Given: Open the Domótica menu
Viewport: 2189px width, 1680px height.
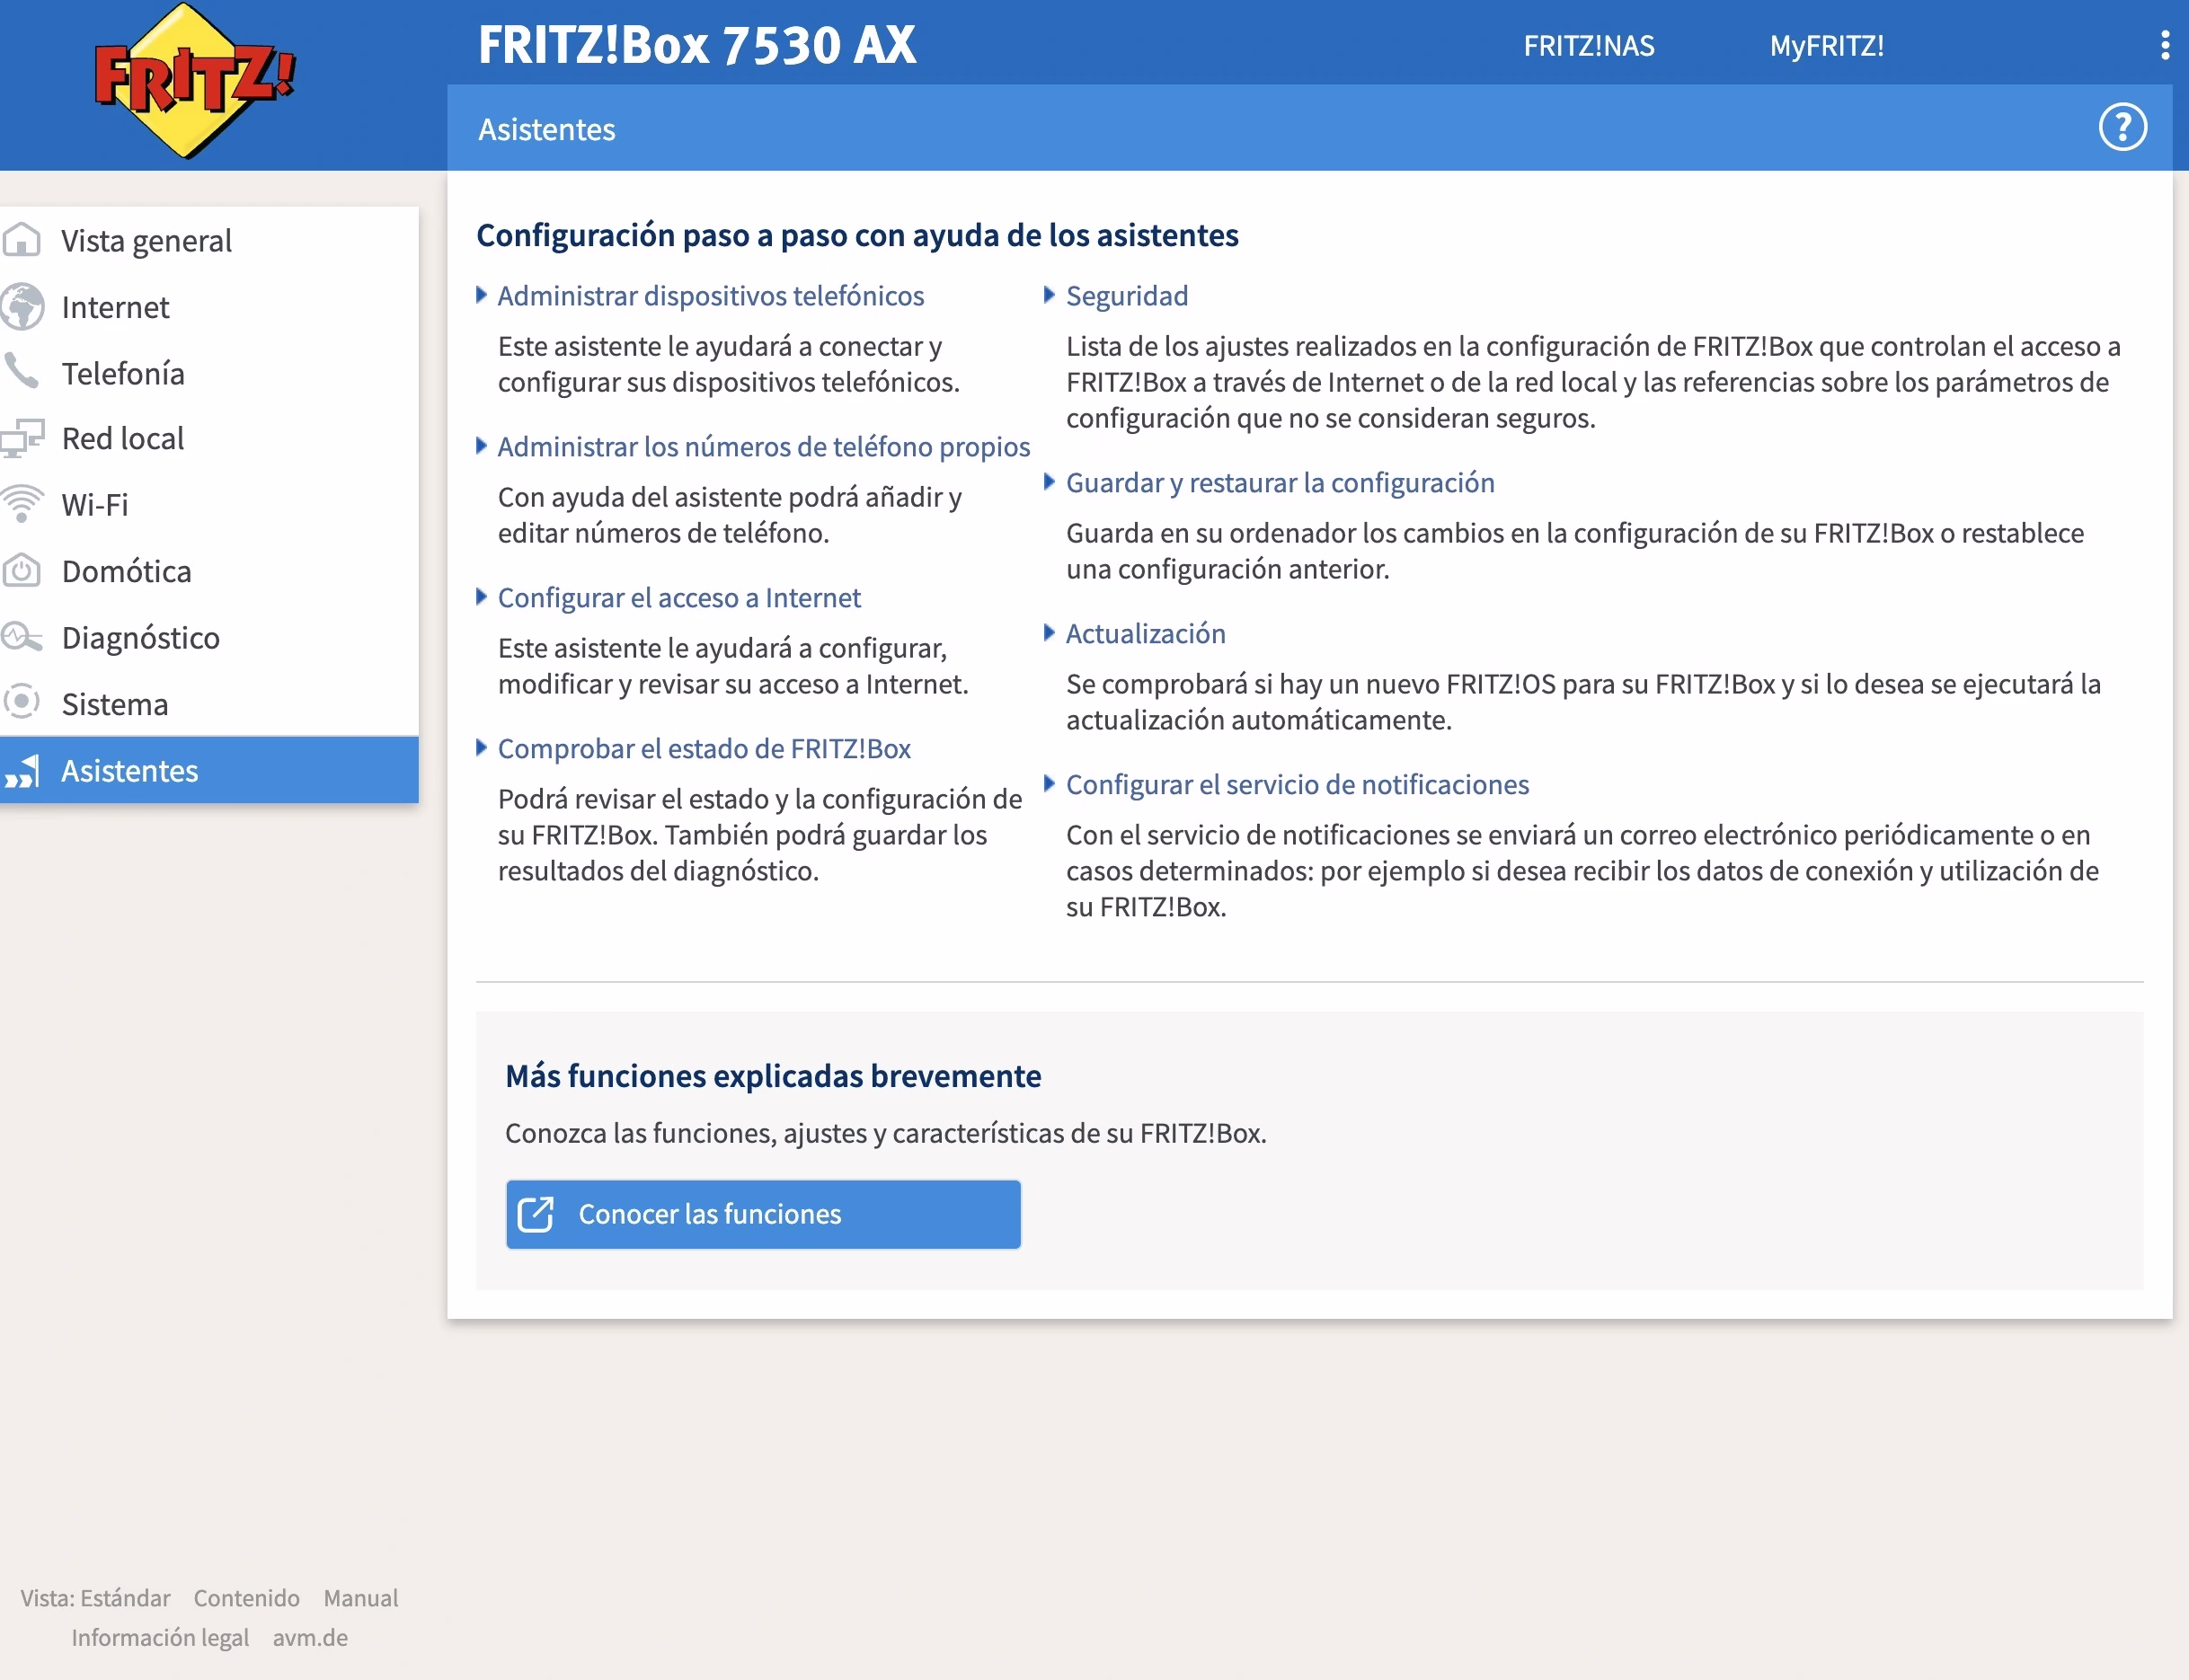Looking at the screenshot, I should pos(209,570).
